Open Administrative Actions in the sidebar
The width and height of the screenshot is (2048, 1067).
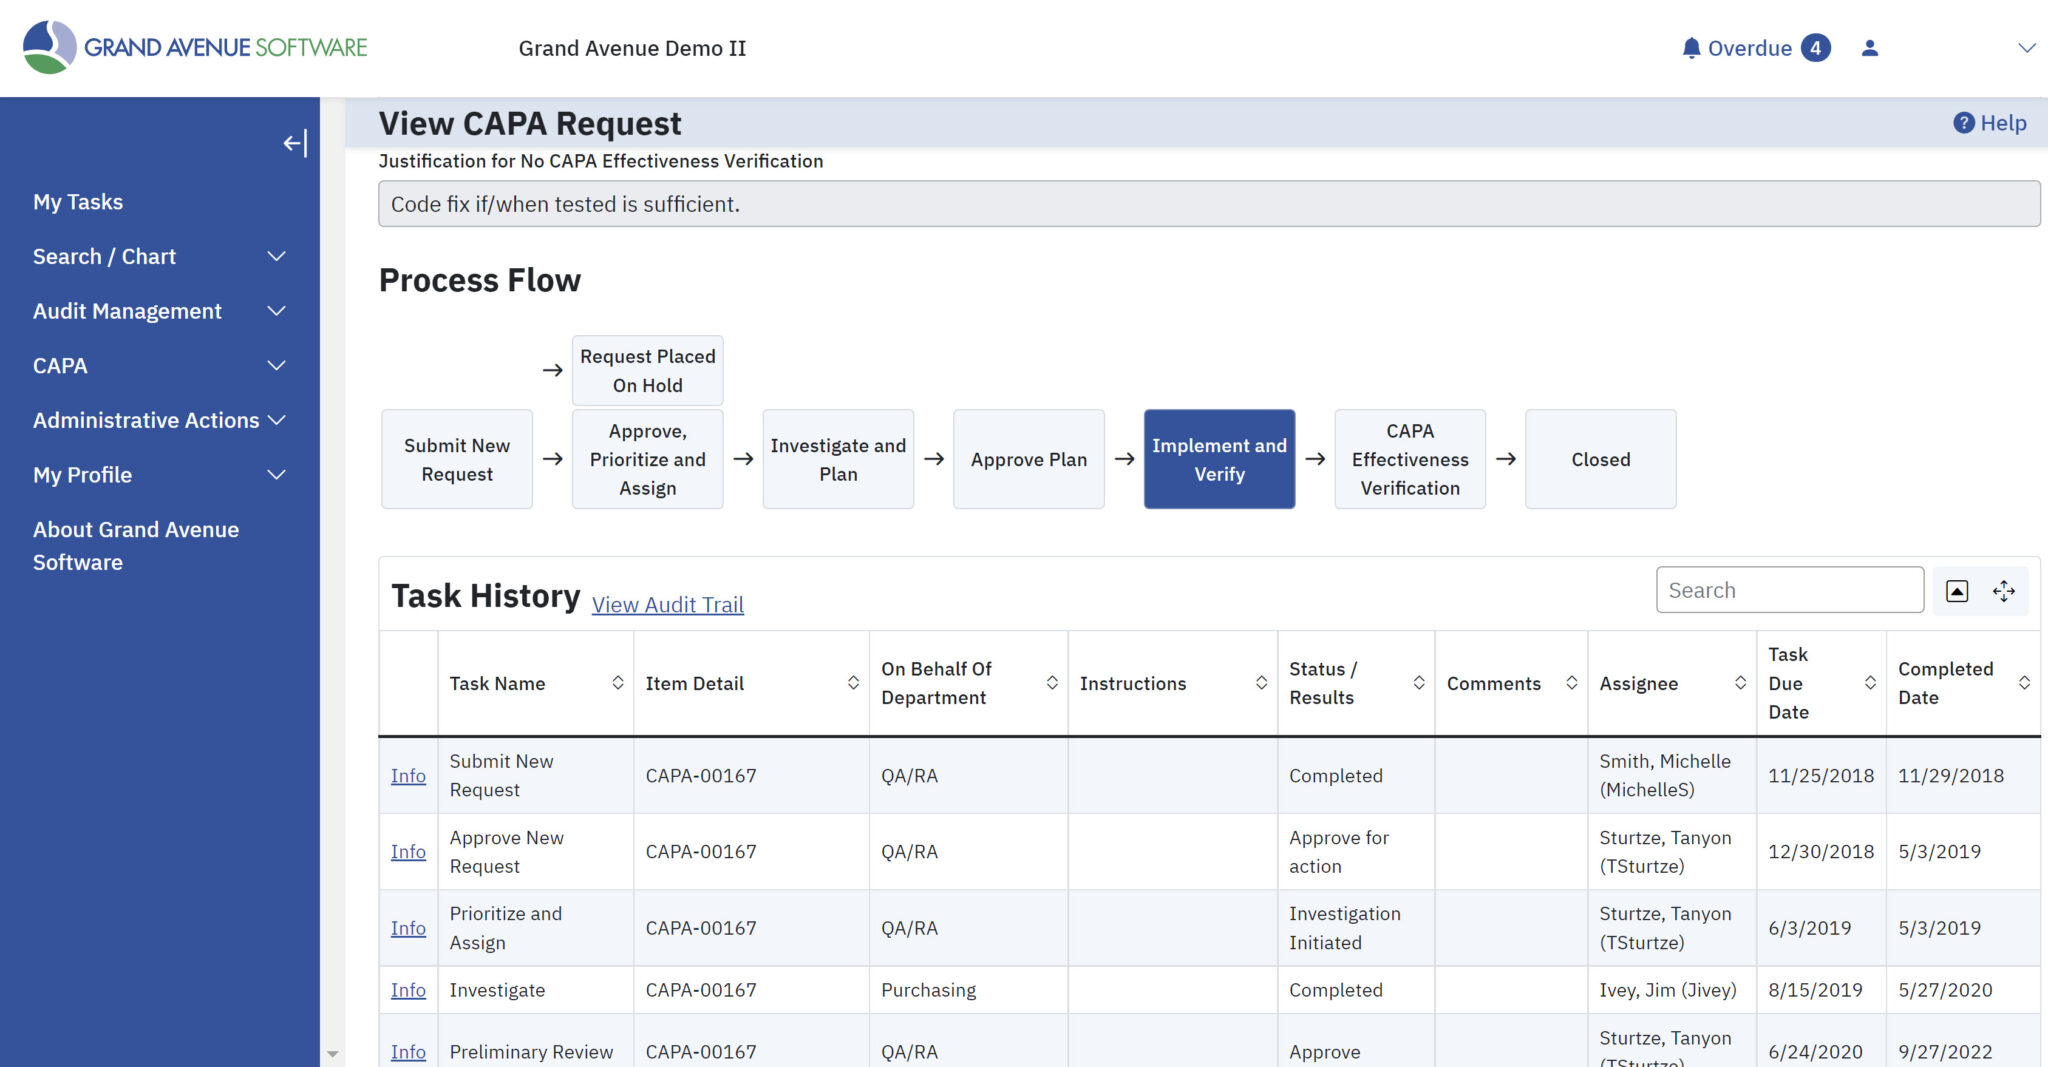click(146, 420)
